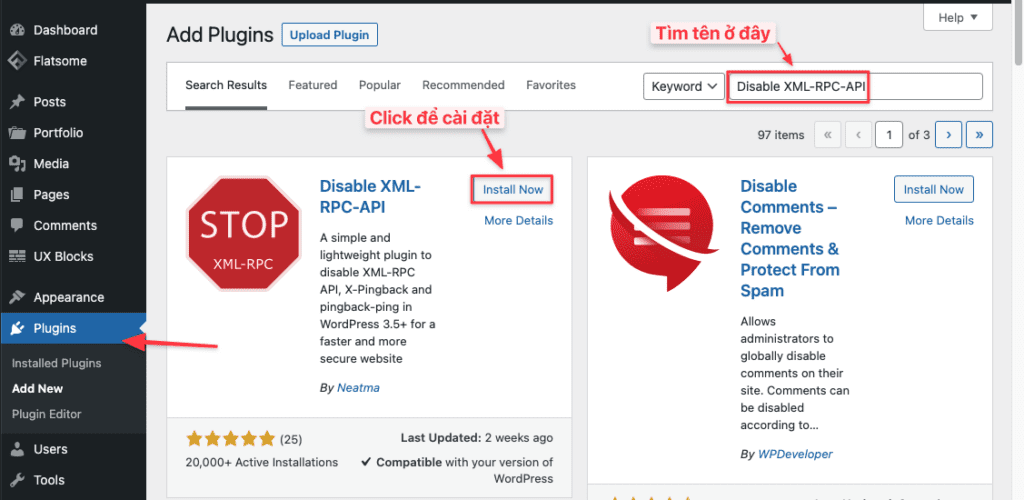Switch to the Recommended tab
This screenshot has height=500, width=1024.
pos(463,86)
